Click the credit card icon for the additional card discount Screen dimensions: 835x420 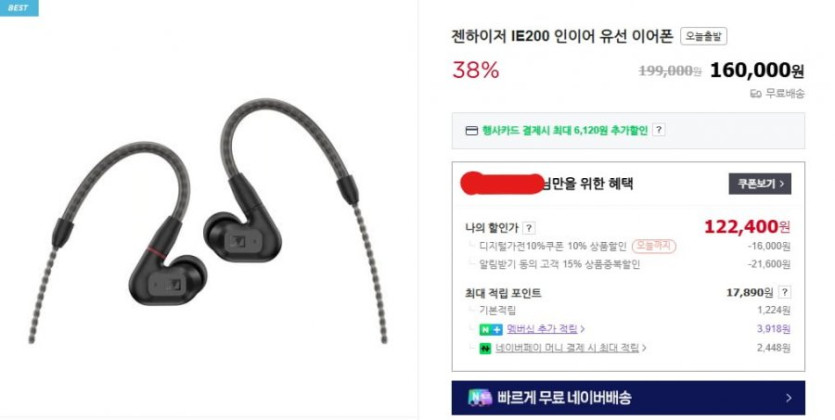[x=471, y=130]
